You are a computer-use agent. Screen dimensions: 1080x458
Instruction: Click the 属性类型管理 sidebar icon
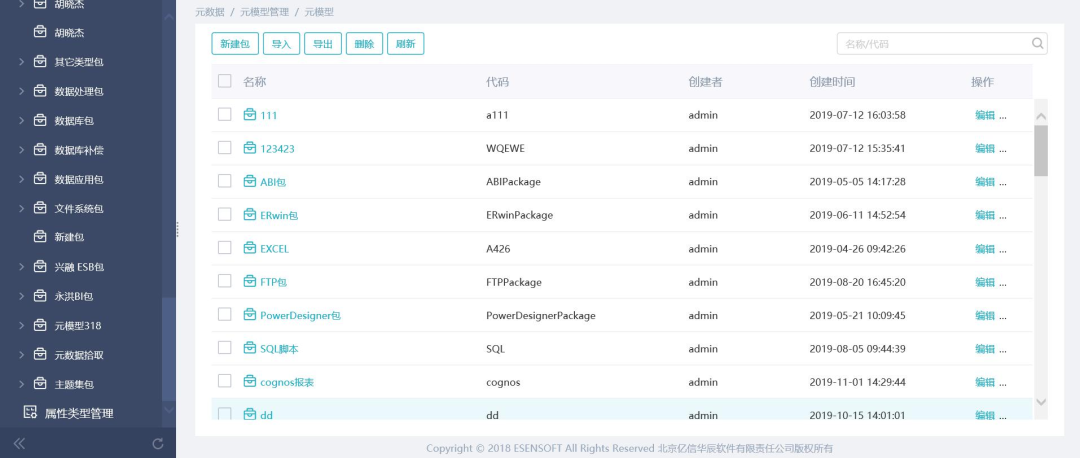(30, 413)
